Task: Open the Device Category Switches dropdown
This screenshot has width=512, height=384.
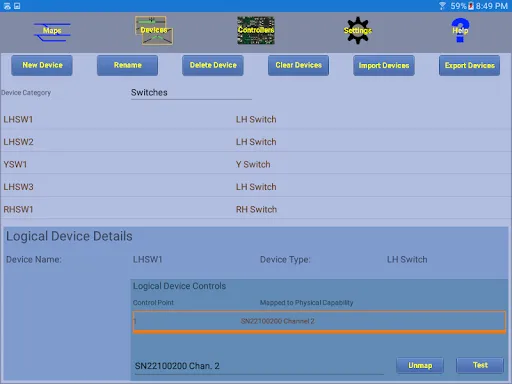Action: 191,93
